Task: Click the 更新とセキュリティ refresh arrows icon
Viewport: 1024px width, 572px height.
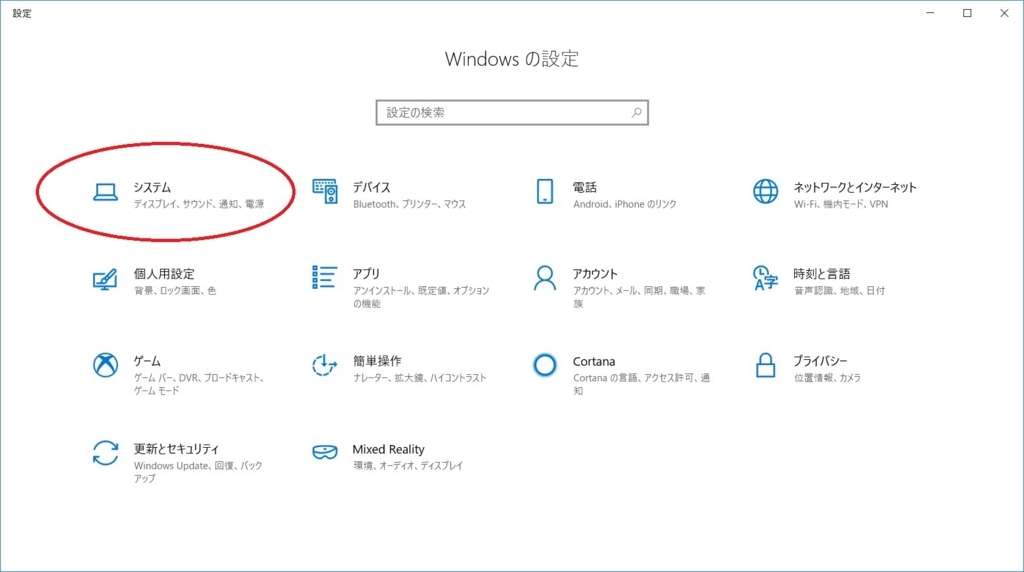Action: click(105, 453)
